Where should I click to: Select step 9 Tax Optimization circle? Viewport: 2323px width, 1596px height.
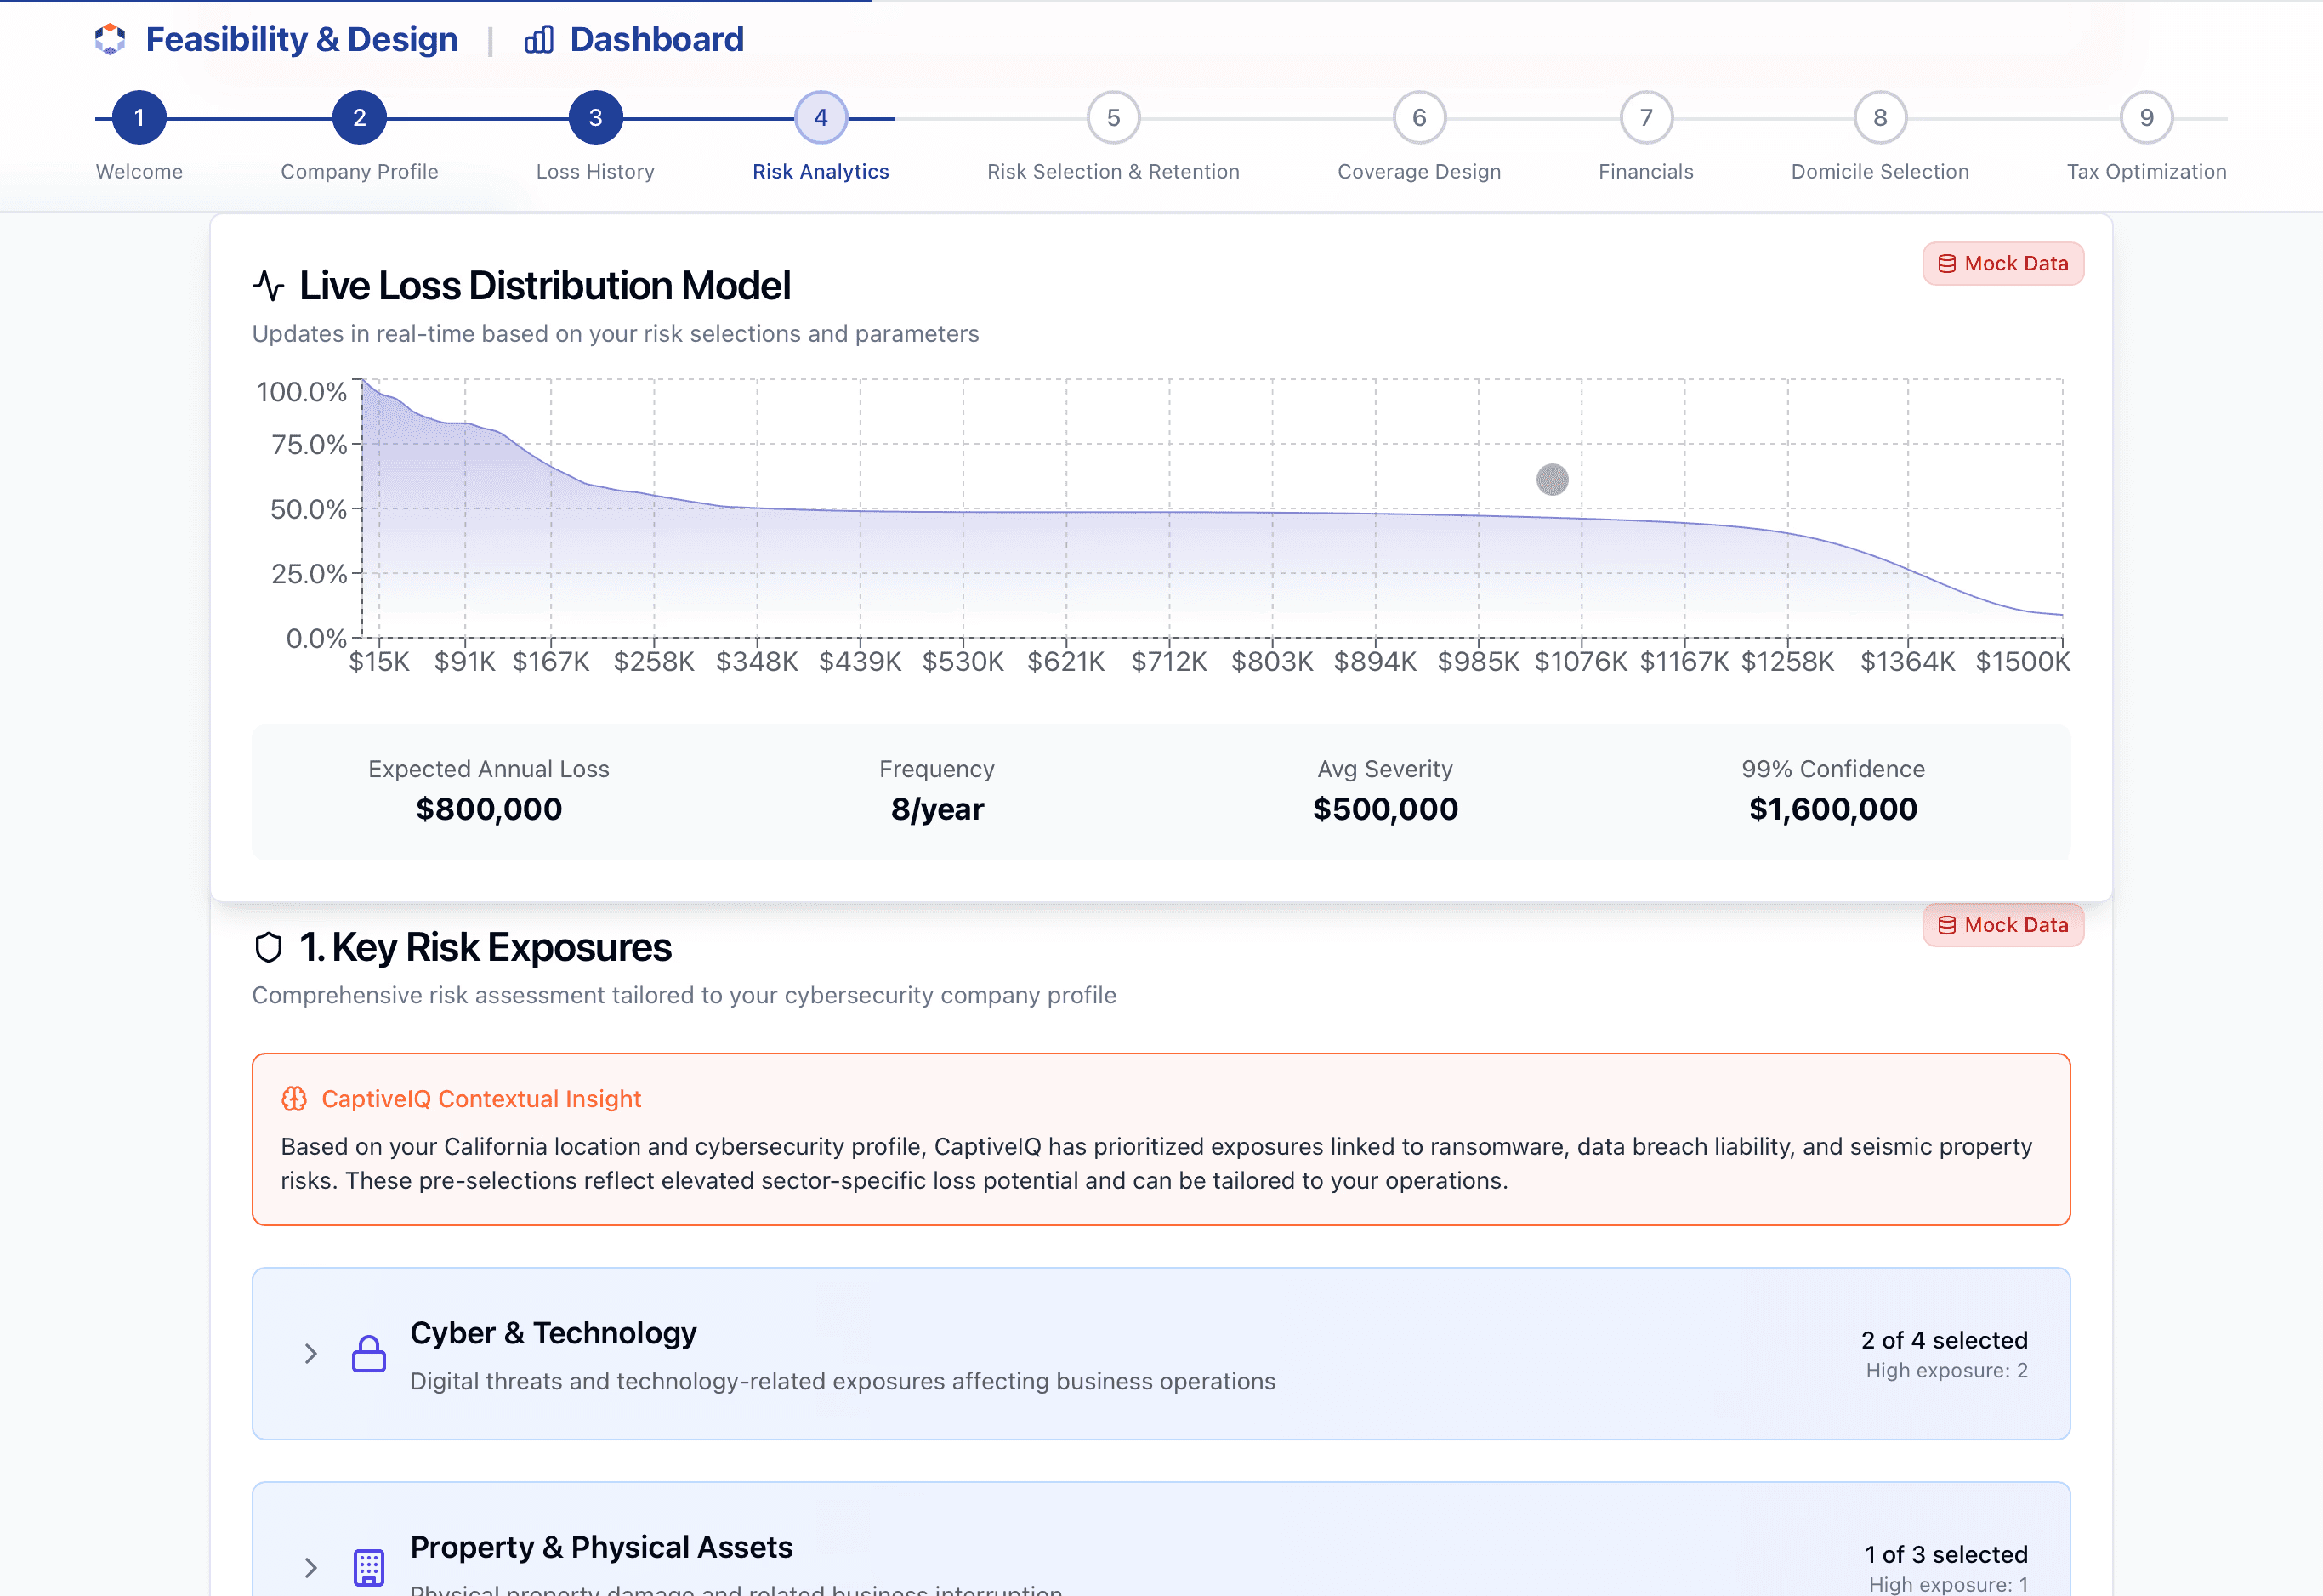tap(2146, 118)
